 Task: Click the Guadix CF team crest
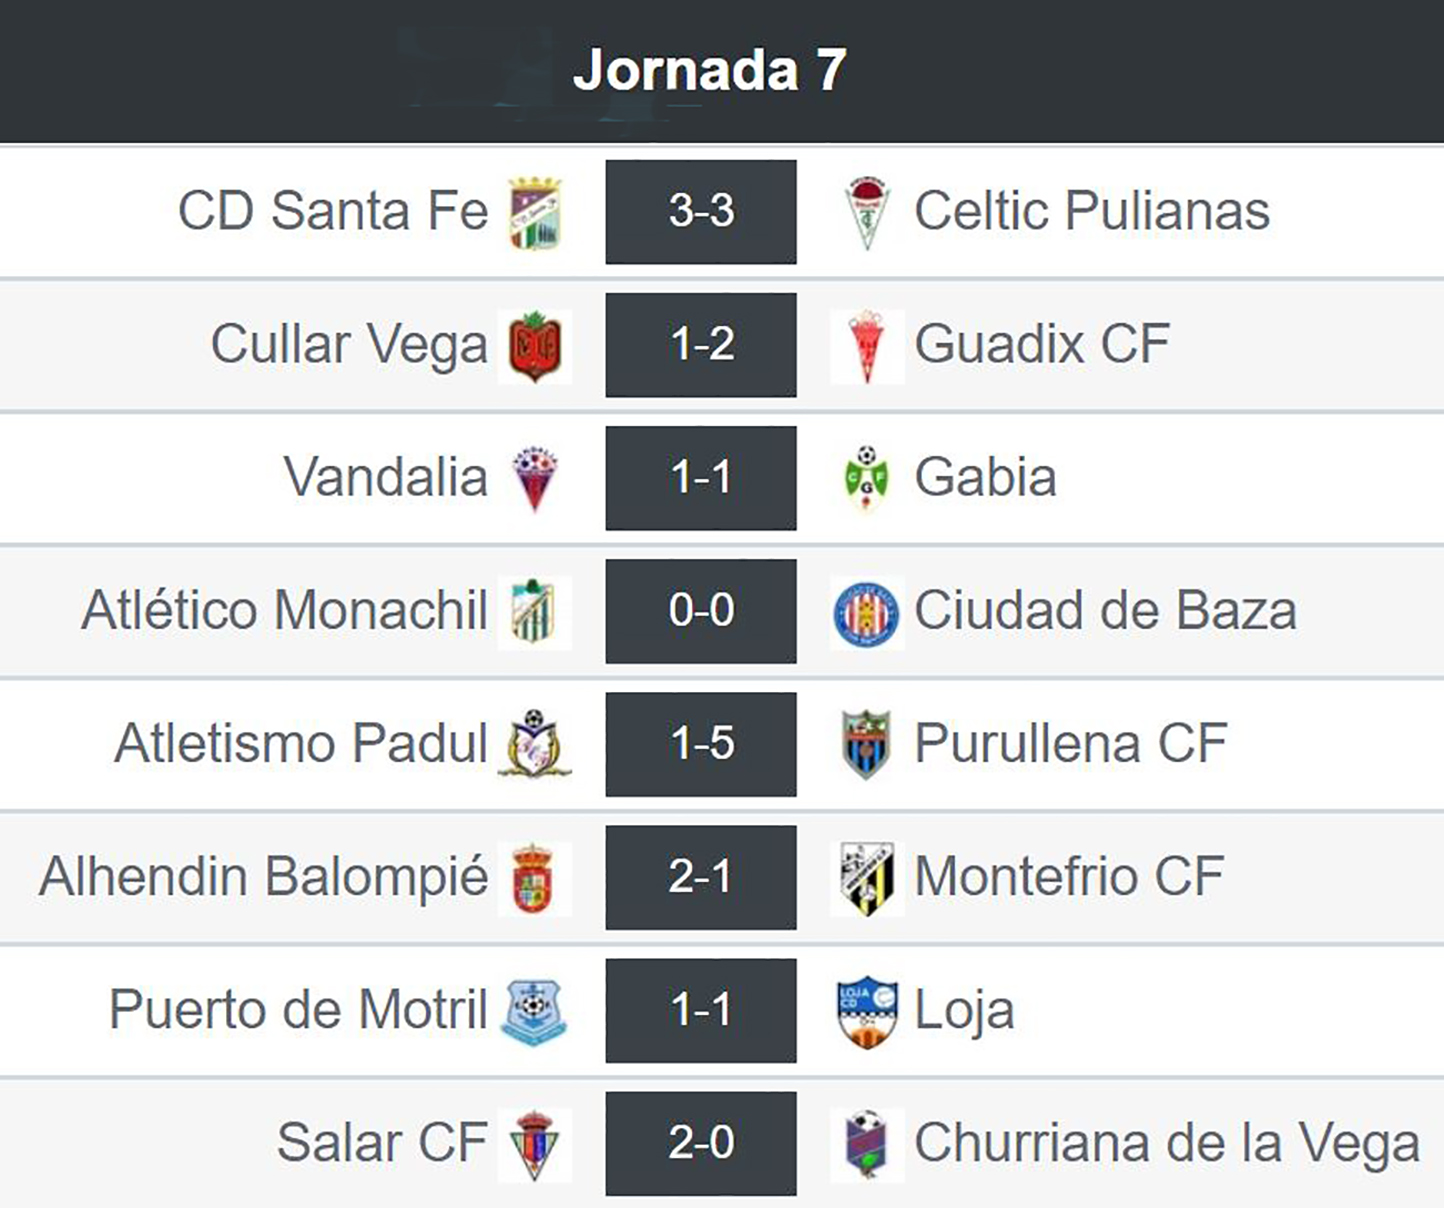point(867,346)
